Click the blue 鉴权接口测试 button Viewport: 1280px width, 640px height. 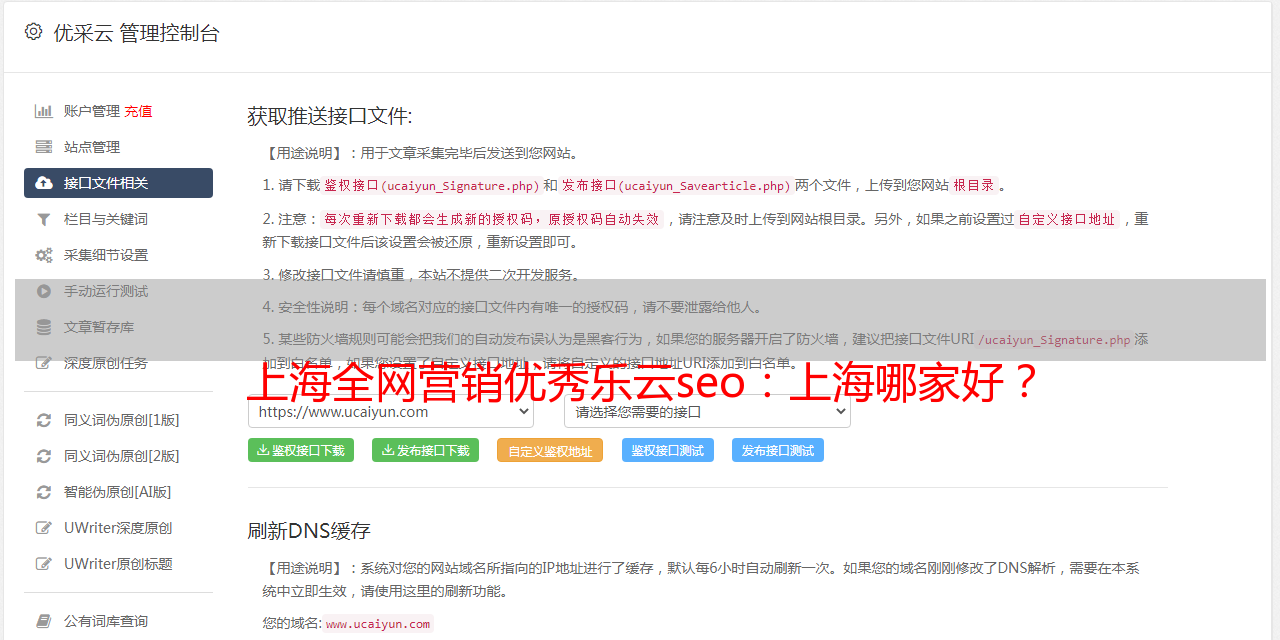[x=668, y=450]
